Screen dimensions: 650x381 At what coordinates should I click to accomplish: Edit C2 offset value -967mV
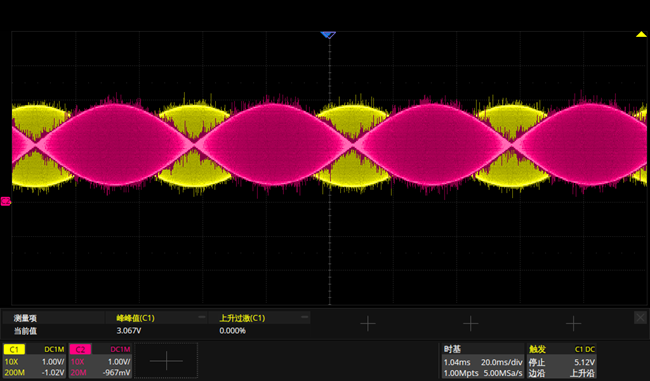[117, 373]
